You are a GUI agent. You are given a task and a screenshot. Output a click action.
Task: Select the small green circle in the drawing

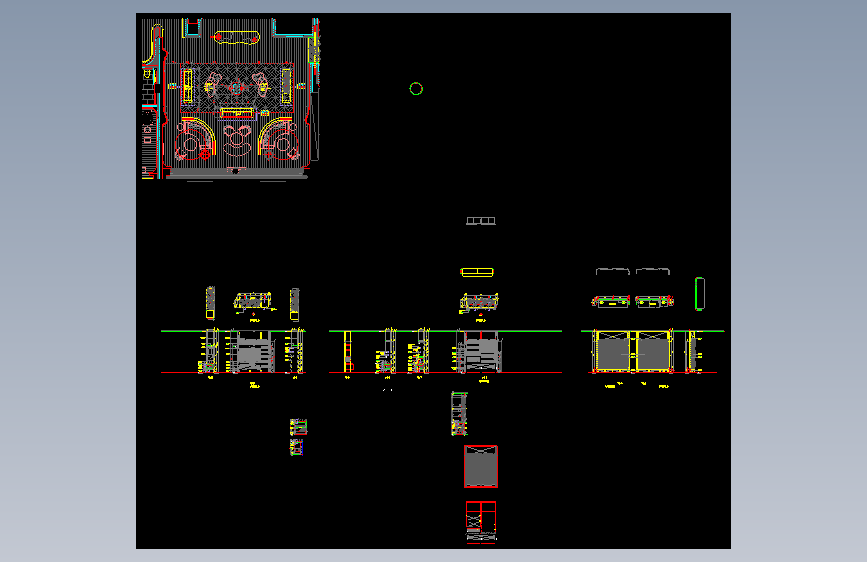(x=416, y=89)
